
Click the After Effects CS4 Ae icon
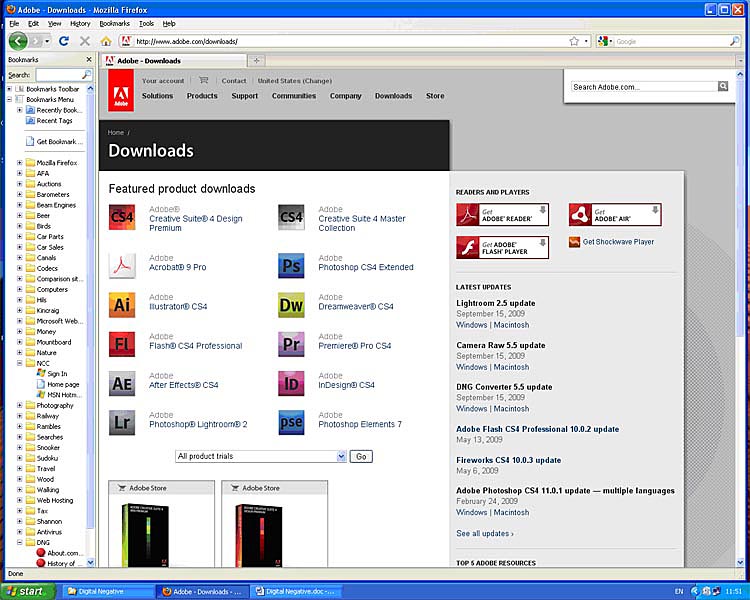coord(121,384)
